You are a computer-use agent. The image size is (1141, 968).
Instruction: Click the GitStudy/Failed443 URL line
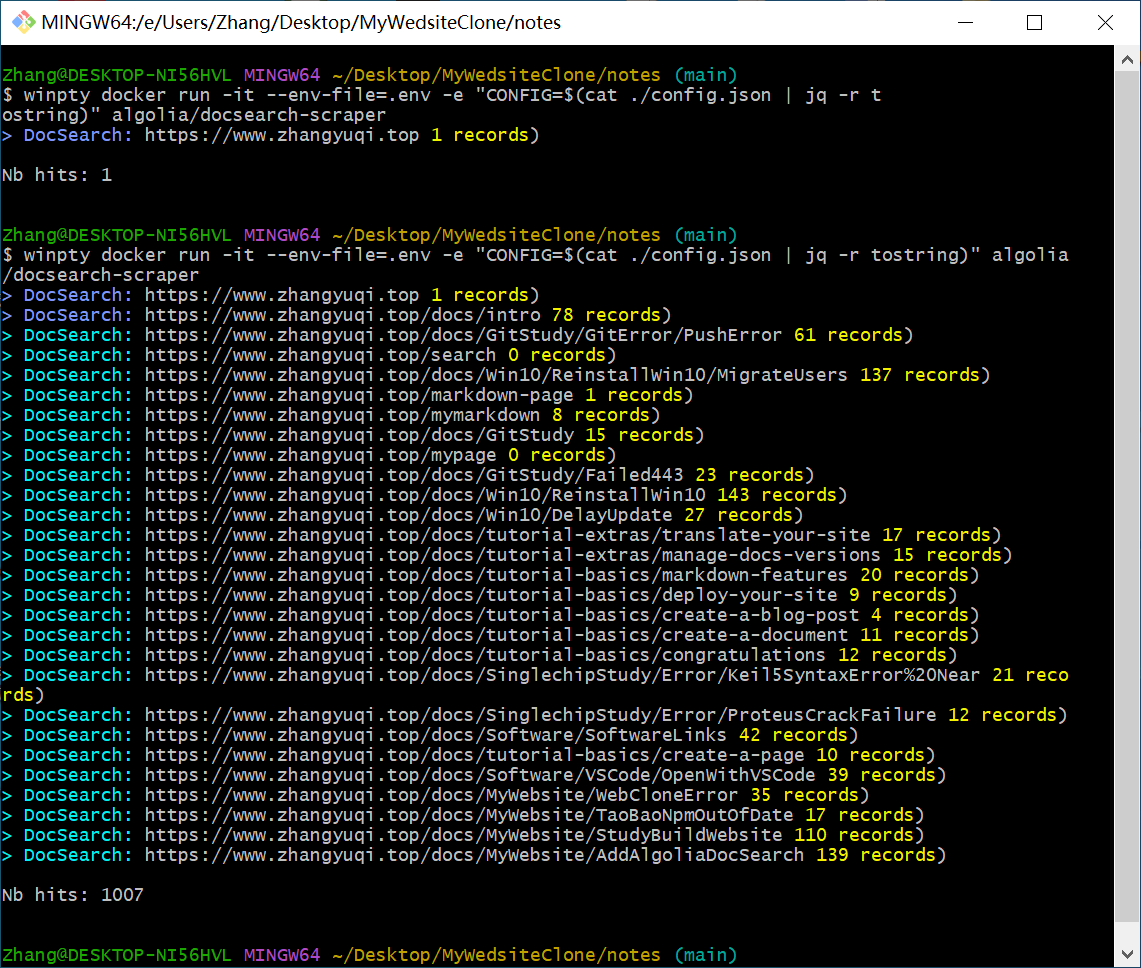(414, 475)
